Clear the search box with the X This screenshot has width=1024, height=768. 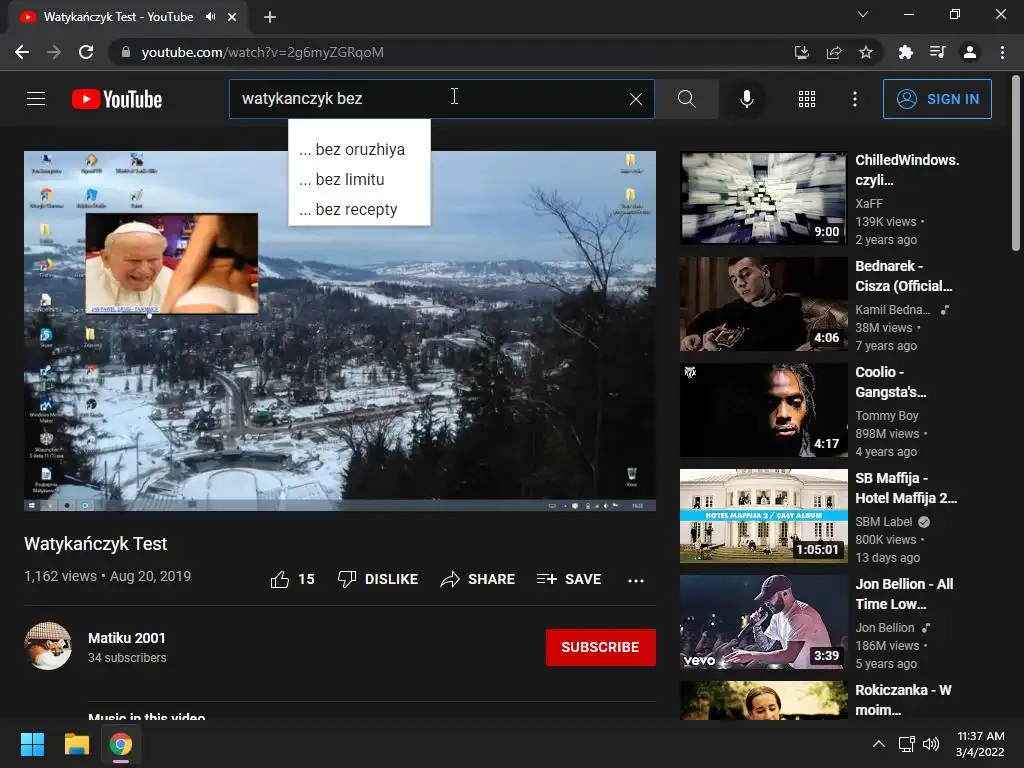[635, 99]
